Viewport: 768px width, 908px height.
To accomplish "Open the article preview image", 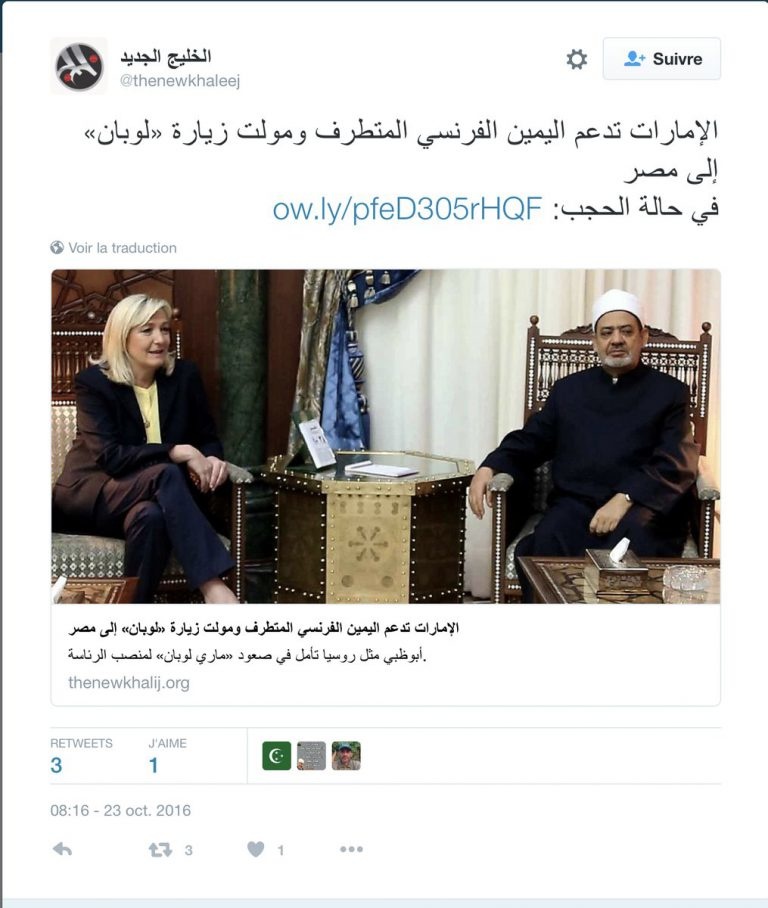I will coord(386,437).
